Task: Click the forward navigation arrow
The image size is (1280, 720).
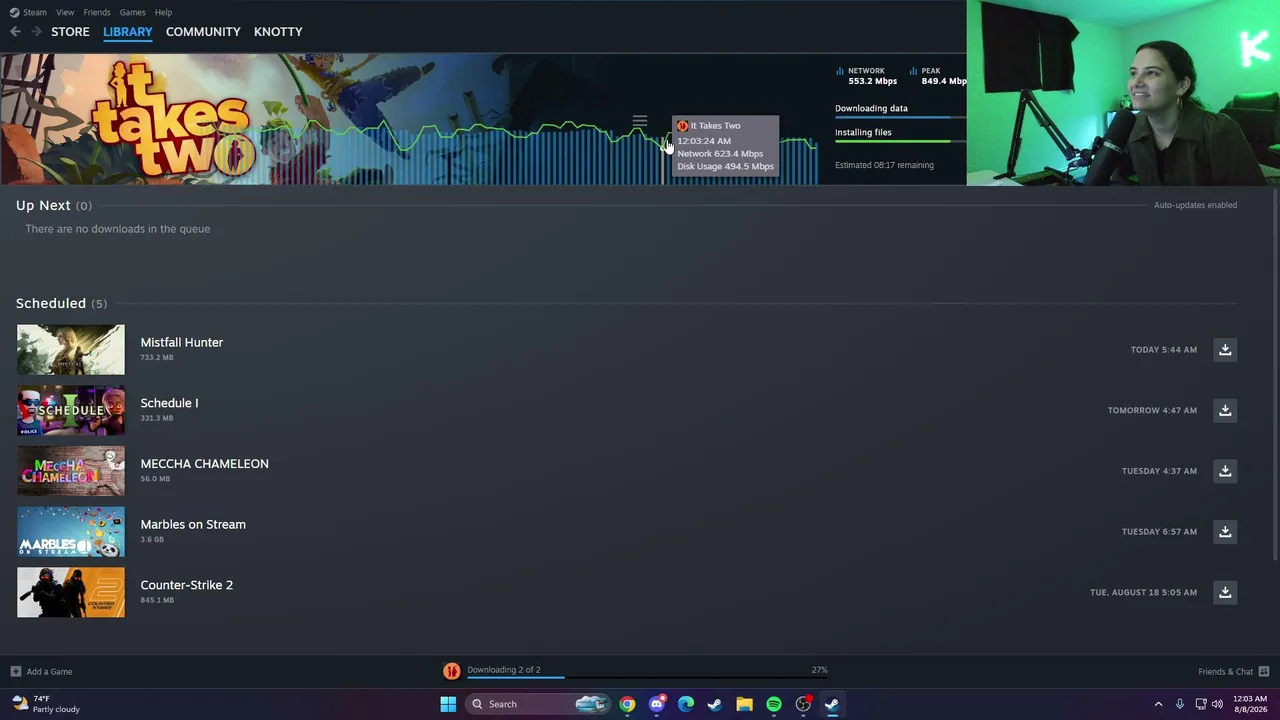Action: pos(37,32)
